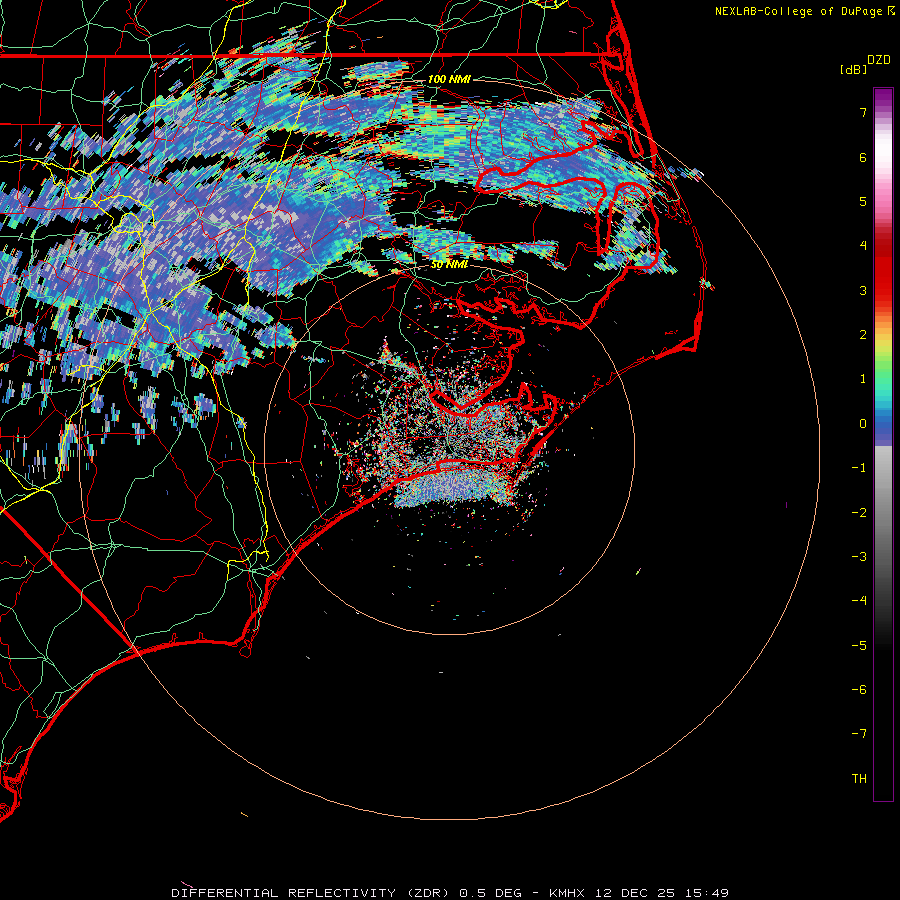Image resolution: width=900 pixels, height=900 pixels.
Task: Click the -7 value on the dB scale
Action: coord(859,734)
